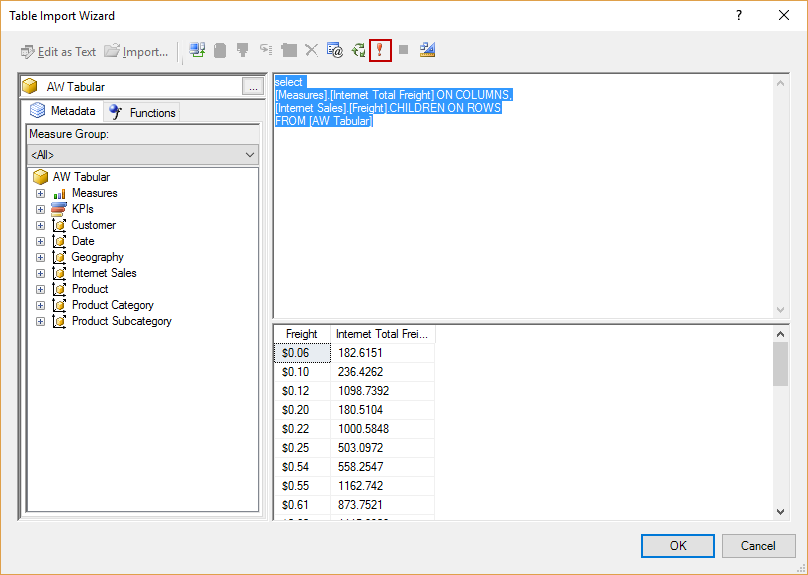Click the Import query toolbar button

coord(136,51)
